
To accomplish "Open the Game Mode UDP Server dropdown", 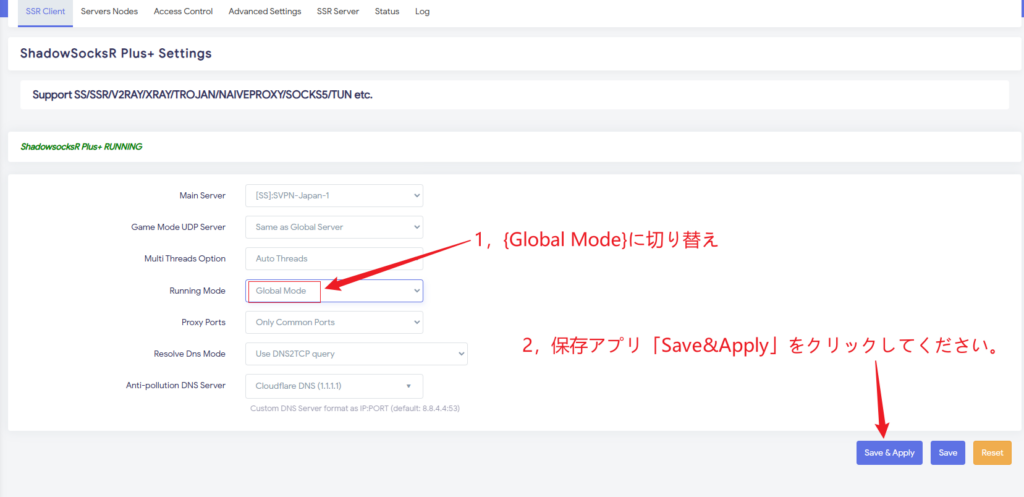I will click(334, 227).
